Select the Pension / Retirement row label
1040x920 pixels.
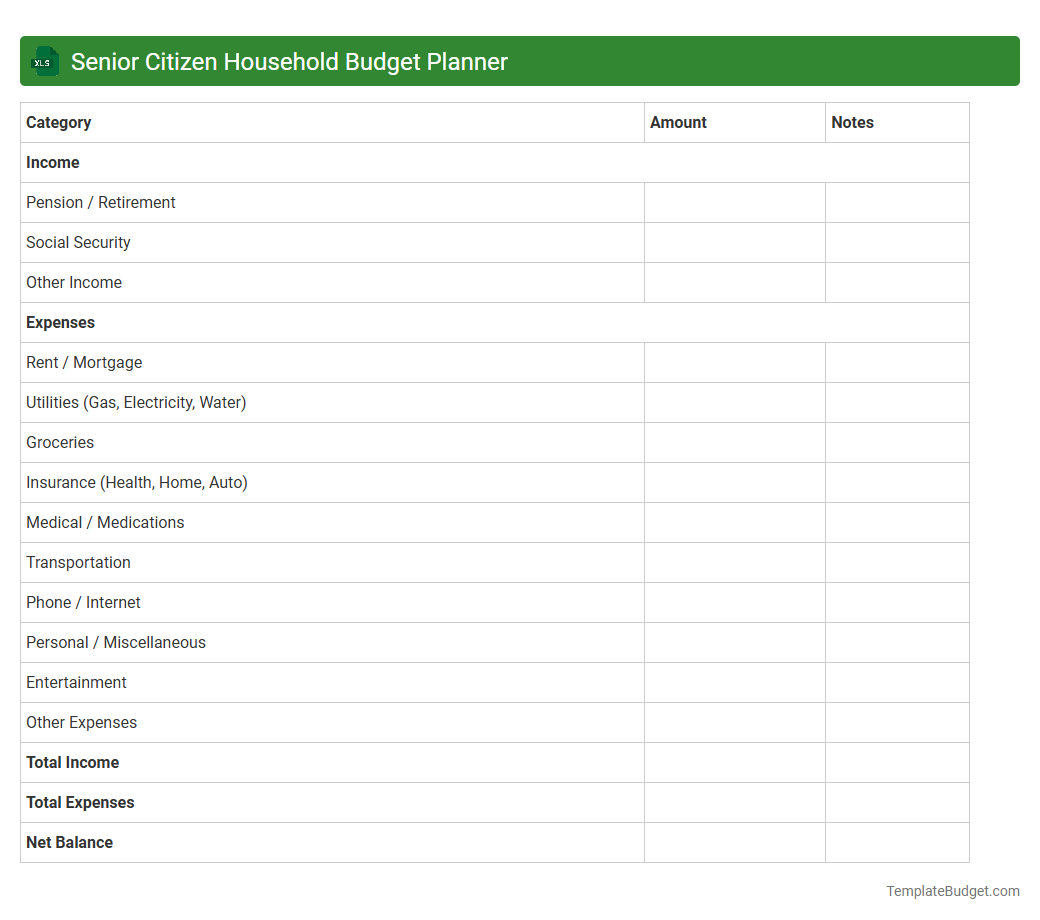click(x=100, y=202)
